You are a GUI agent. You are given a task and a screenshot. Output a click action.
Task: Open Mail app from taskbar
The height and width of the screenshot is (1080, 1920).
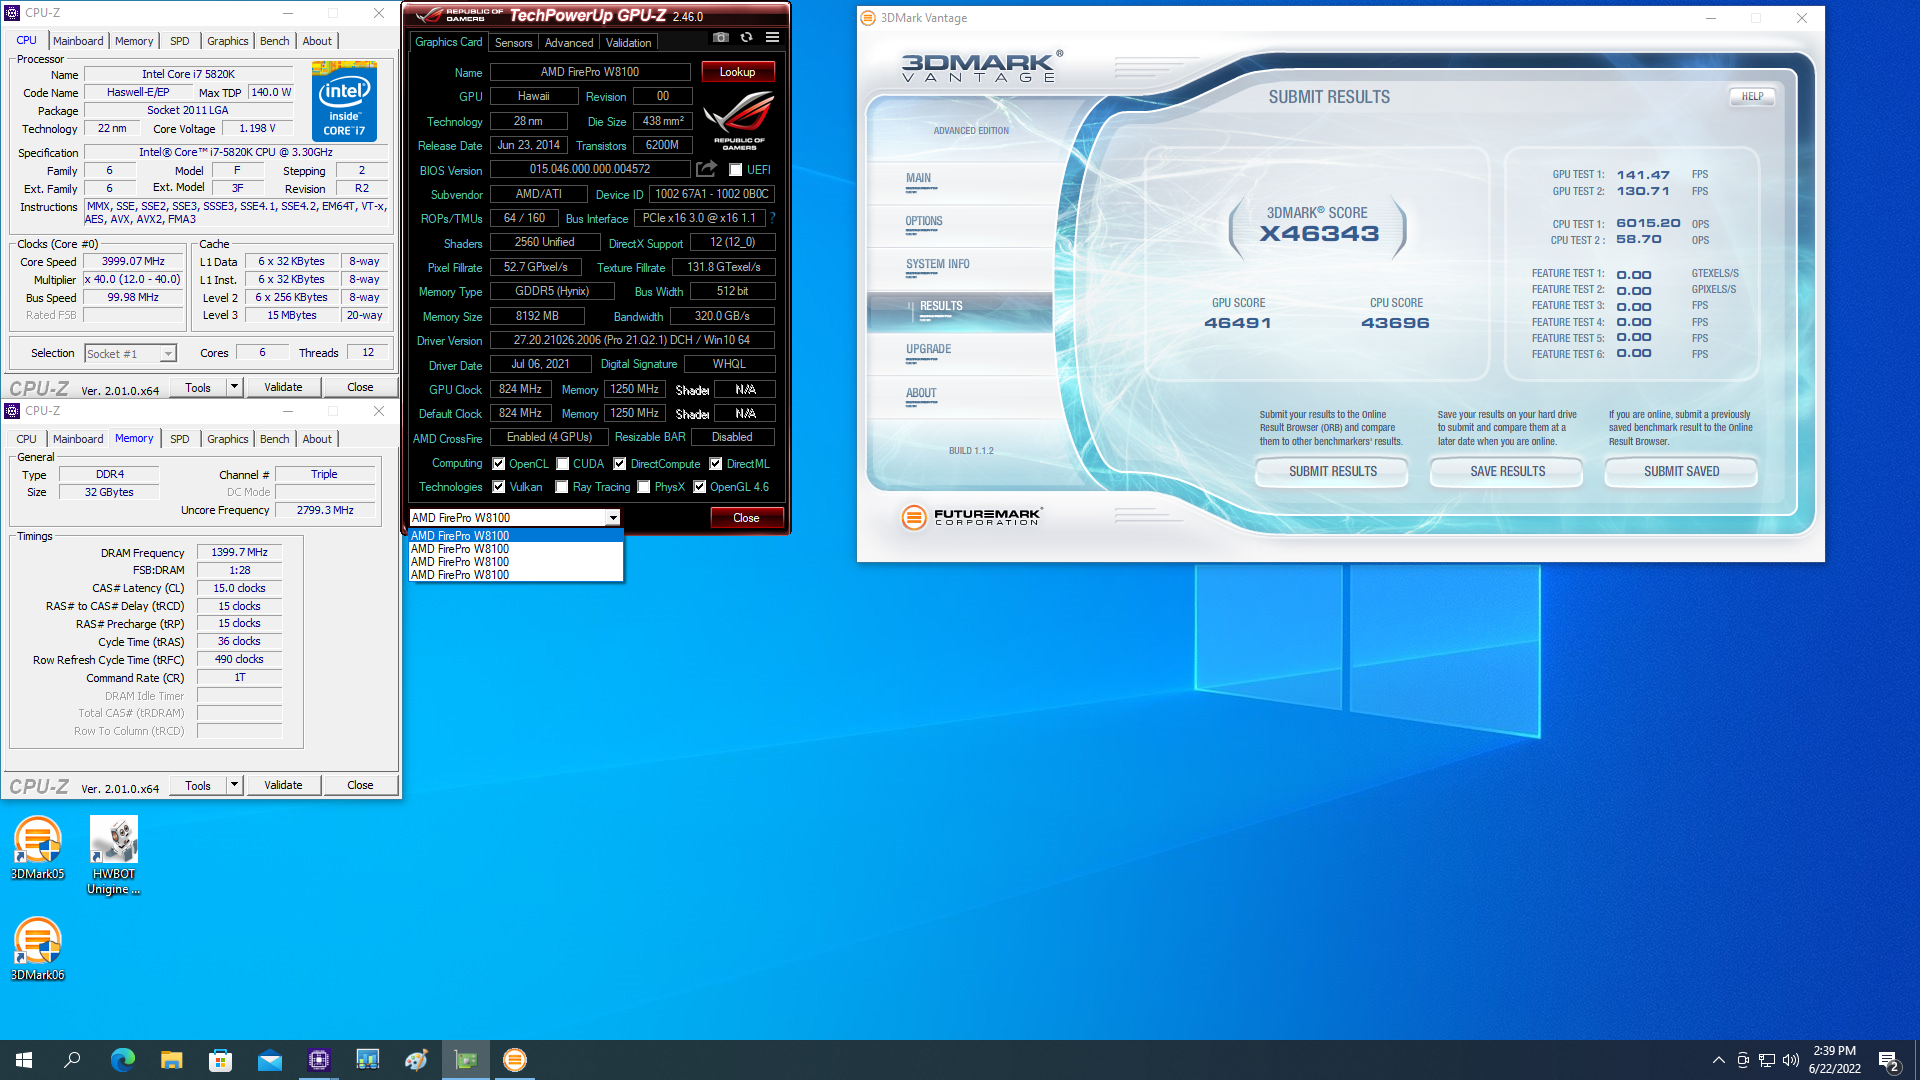(x=269, y=1060)
